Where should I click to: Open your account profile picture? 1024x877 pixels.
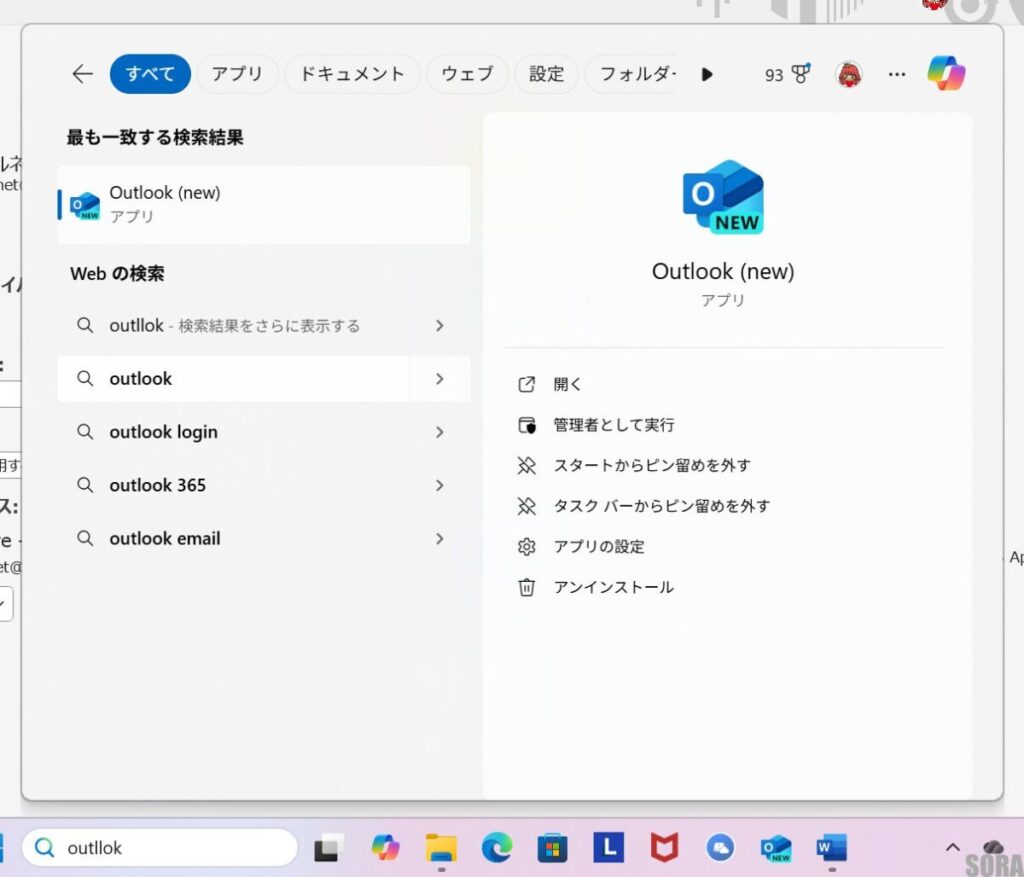pyautogui.click(x=849, y=73)
